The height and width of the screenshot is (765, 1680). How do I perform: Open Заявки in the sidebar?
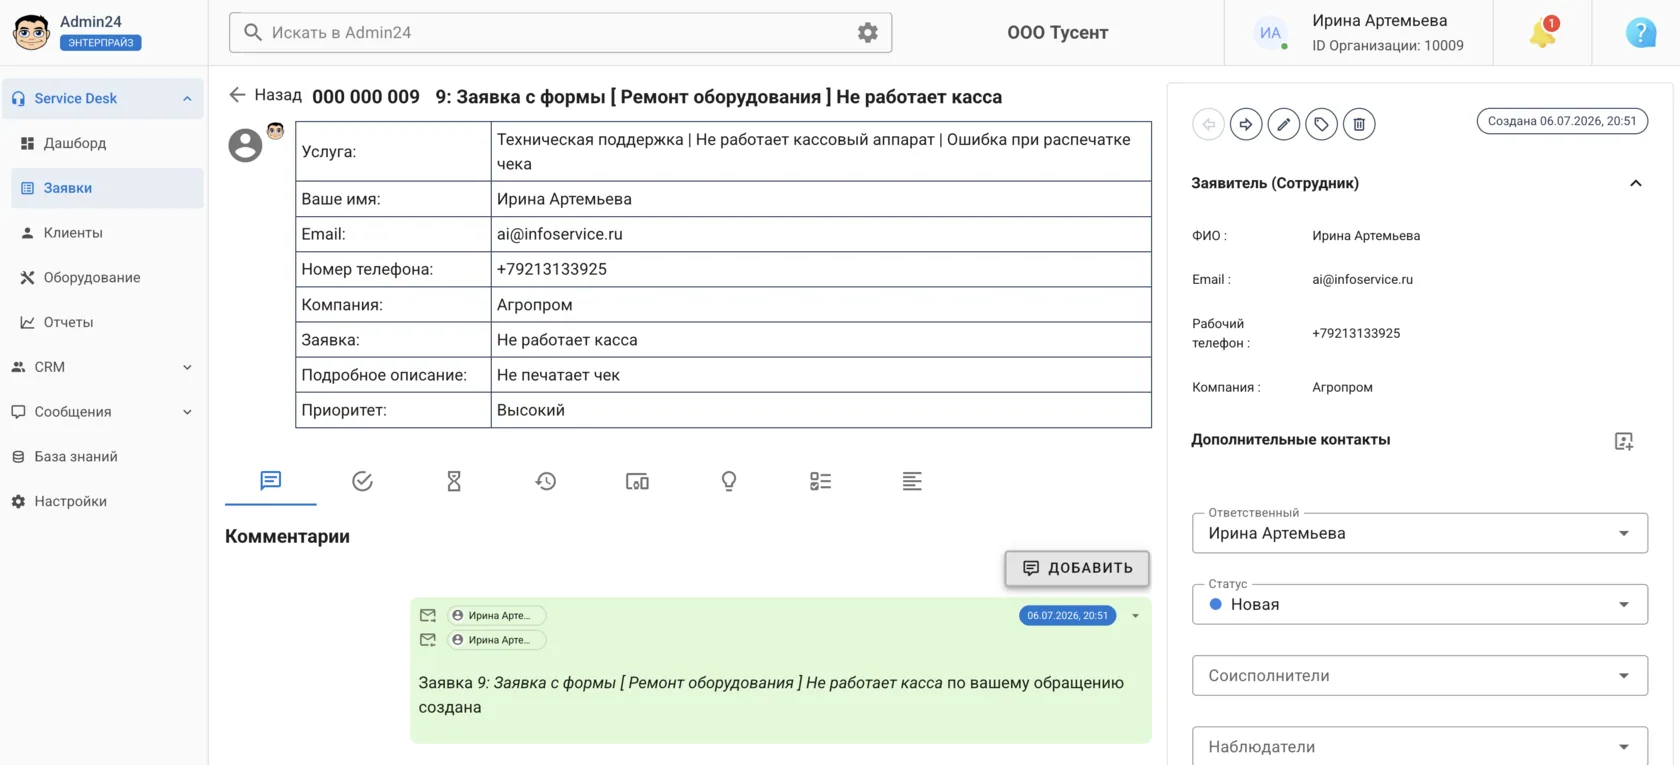107,188
